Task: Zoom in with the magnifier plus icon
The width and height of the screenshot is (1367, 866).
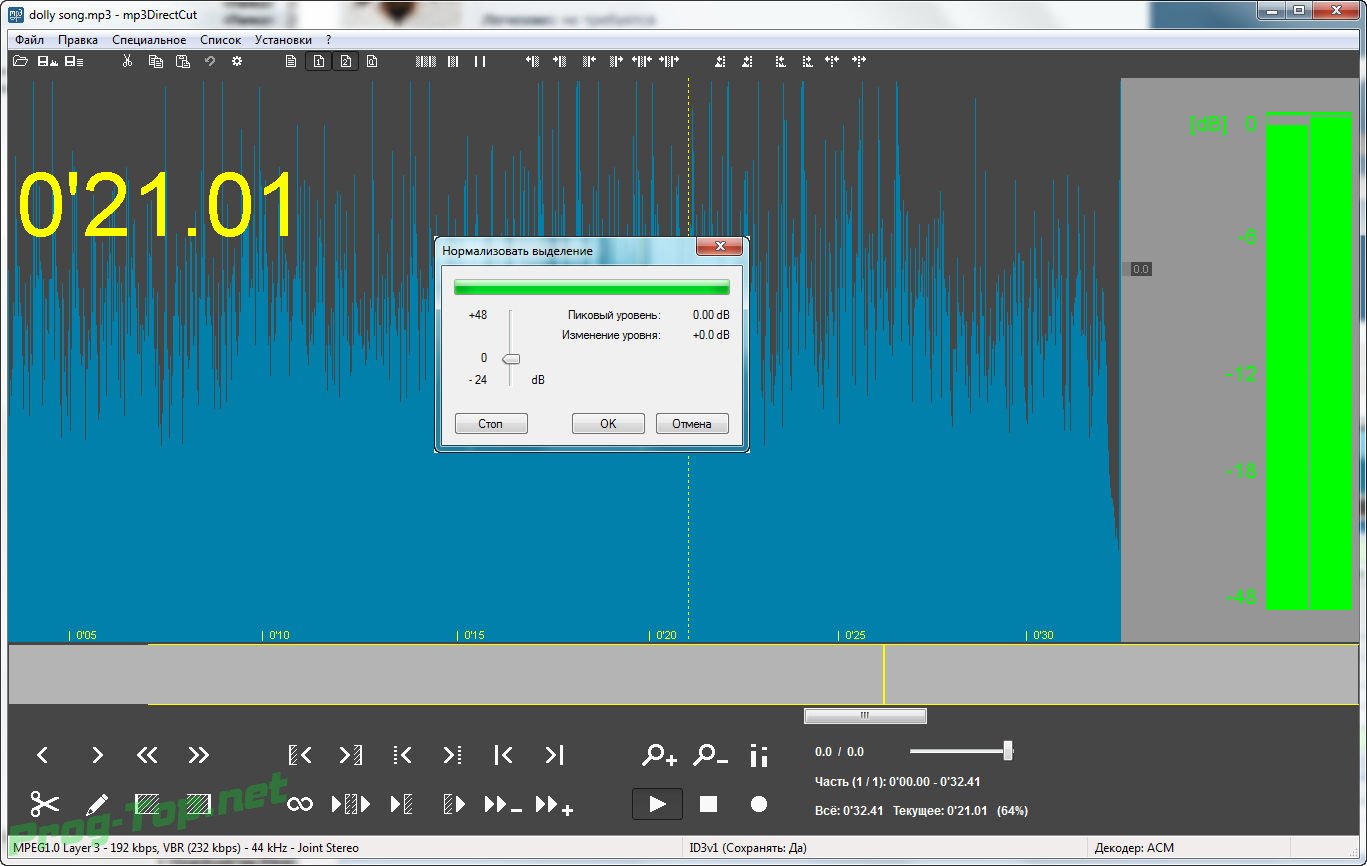Action: 660,755
